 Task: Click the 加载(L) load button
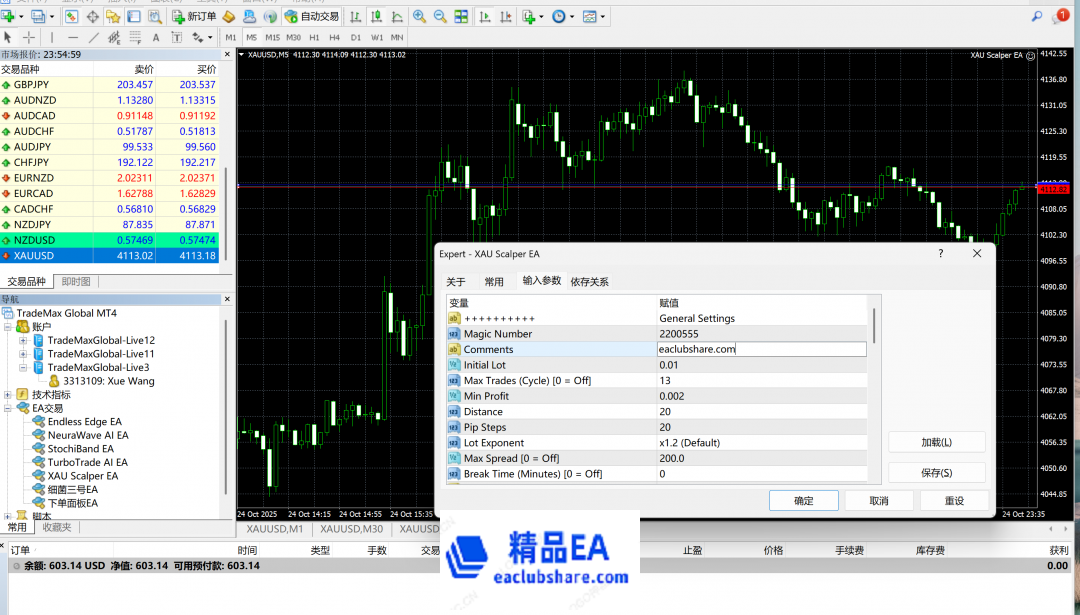(x=936, y=442)
